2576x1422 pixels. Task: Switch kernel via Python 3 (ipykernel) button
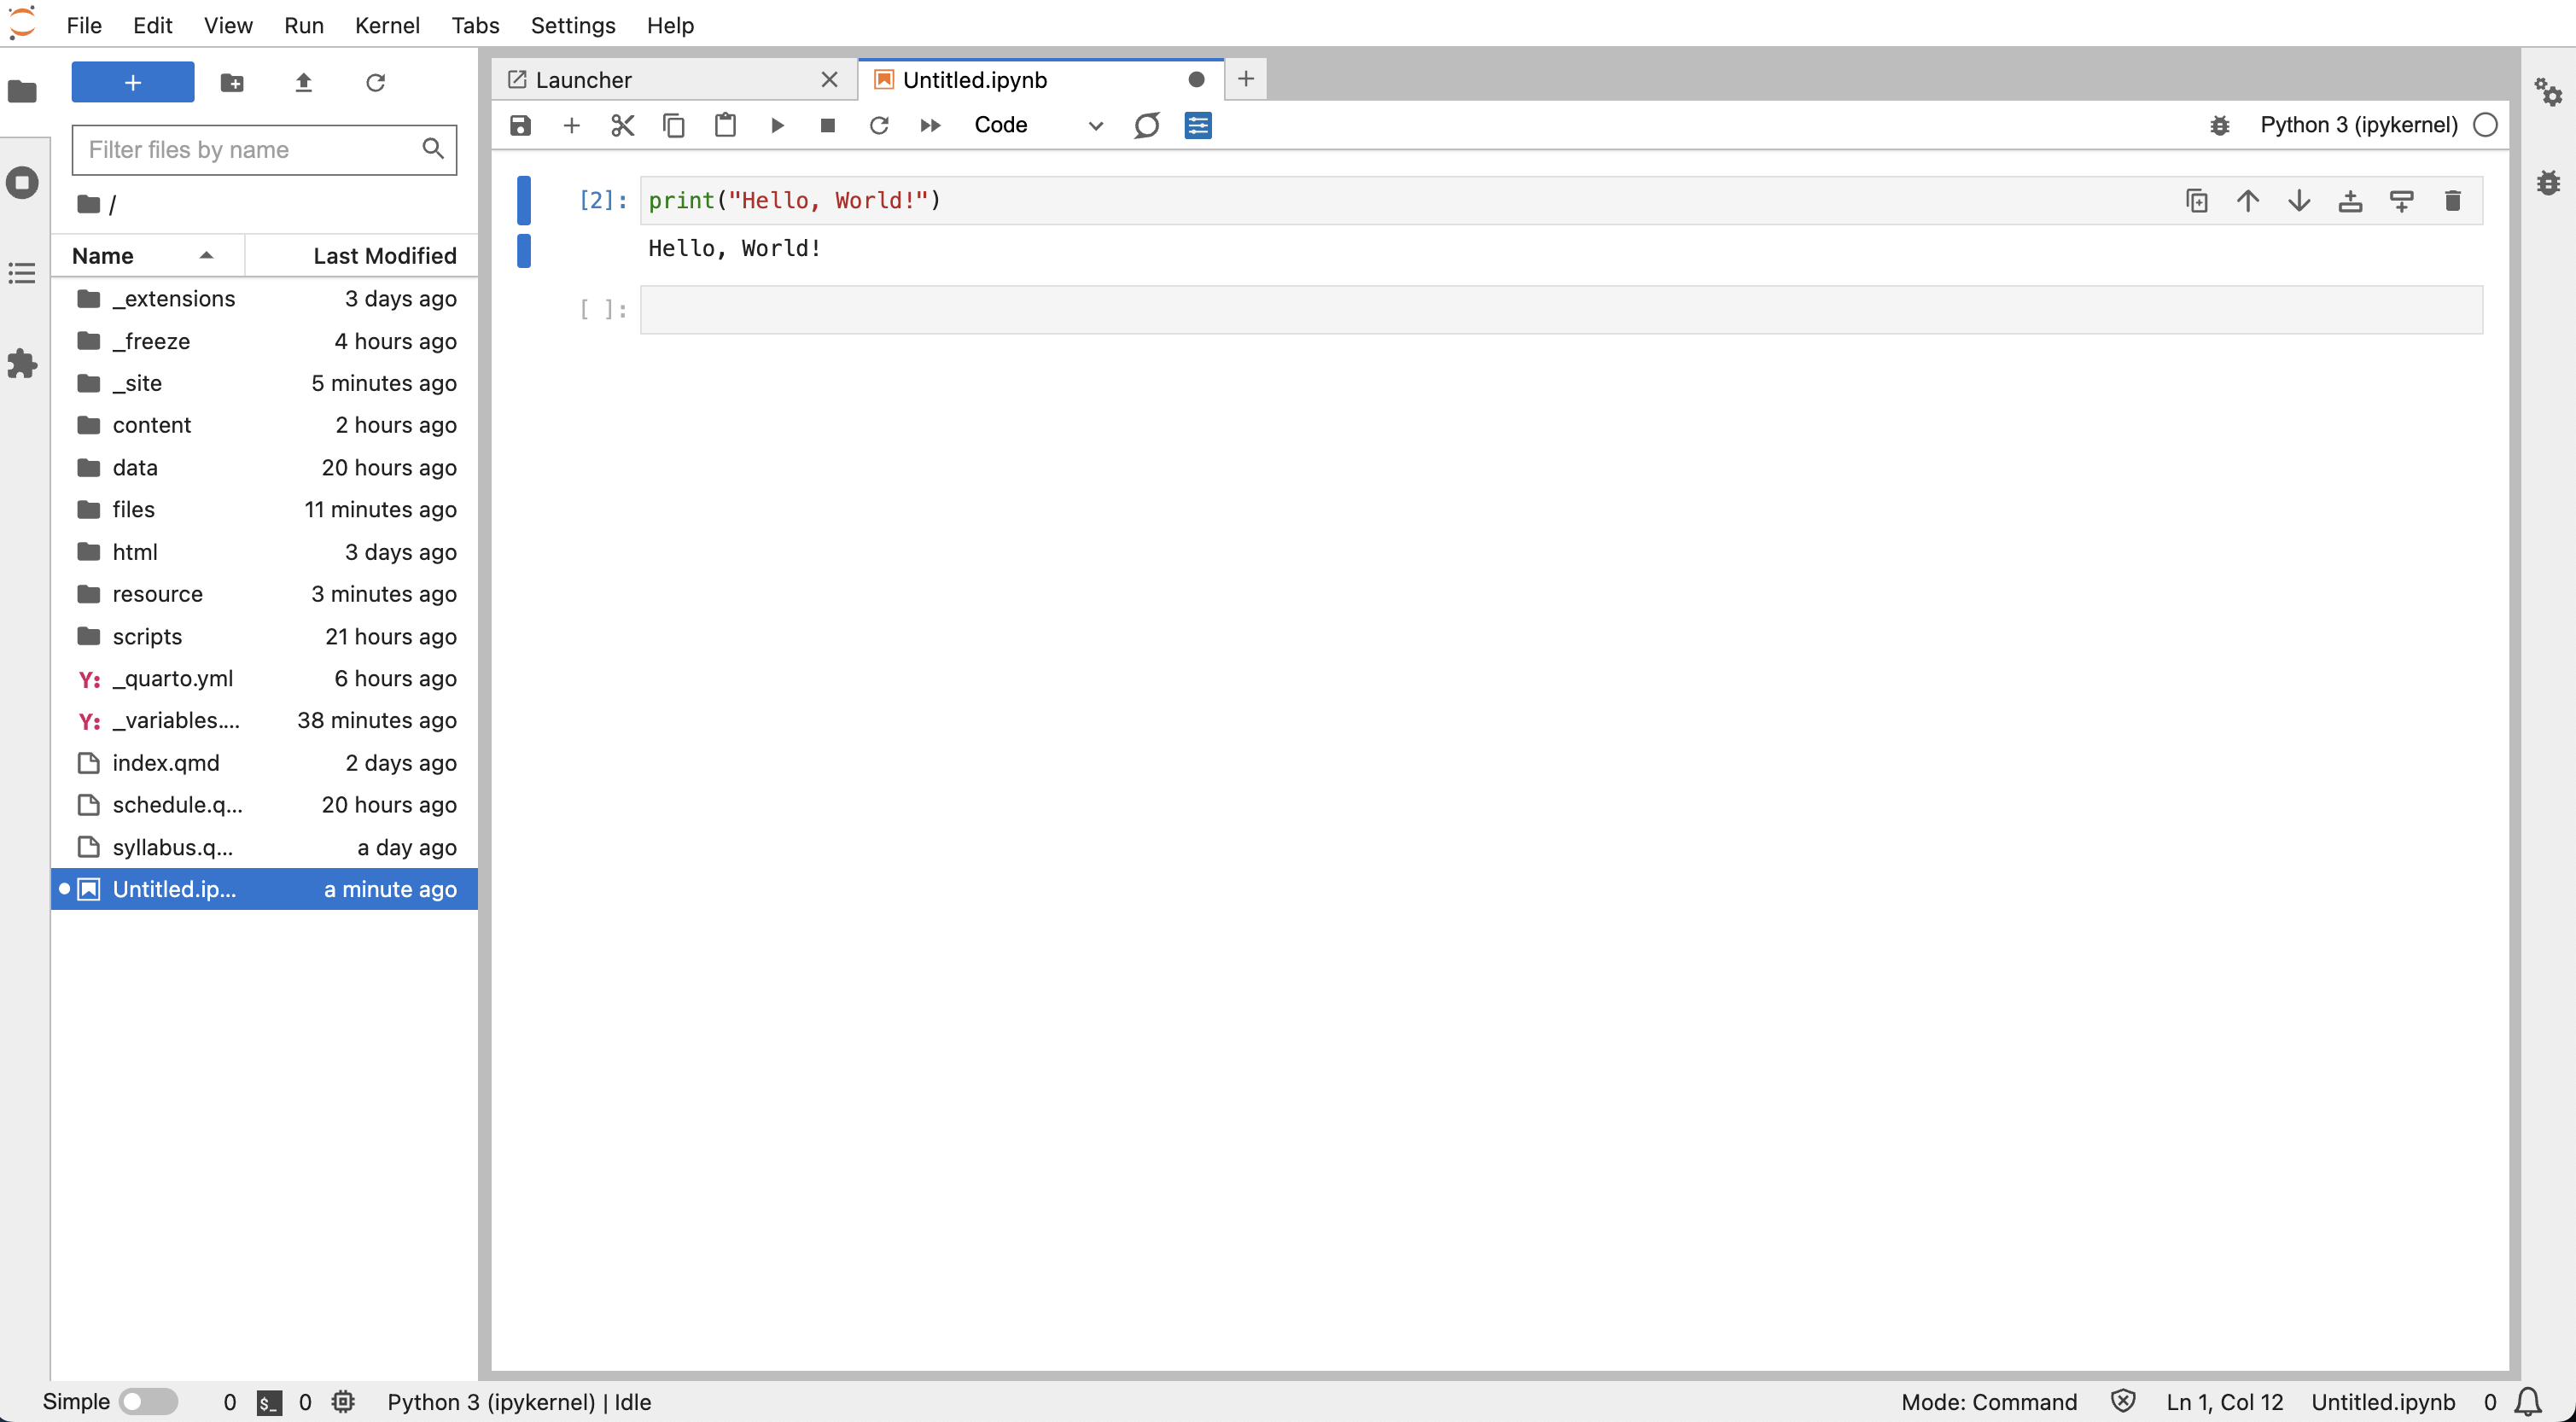pos(2358,125)
